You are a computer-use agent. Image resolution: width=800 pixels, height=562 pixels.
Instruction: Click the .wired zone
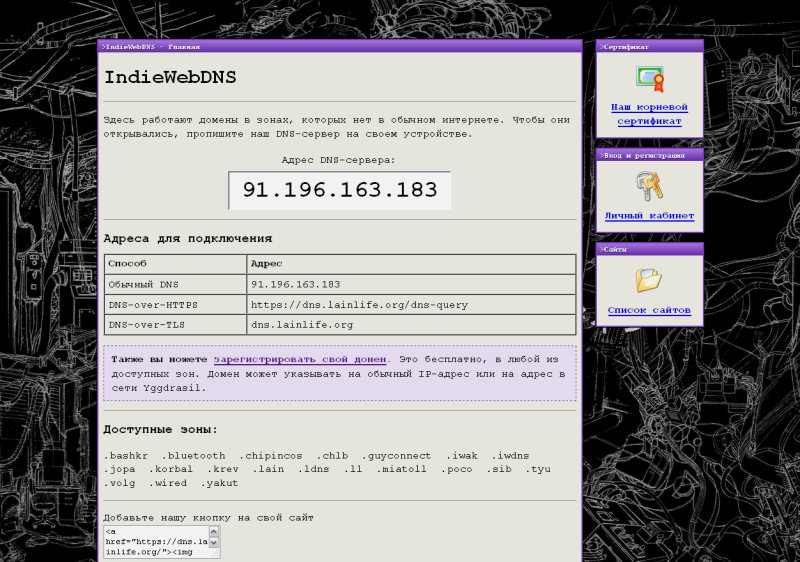168,483
